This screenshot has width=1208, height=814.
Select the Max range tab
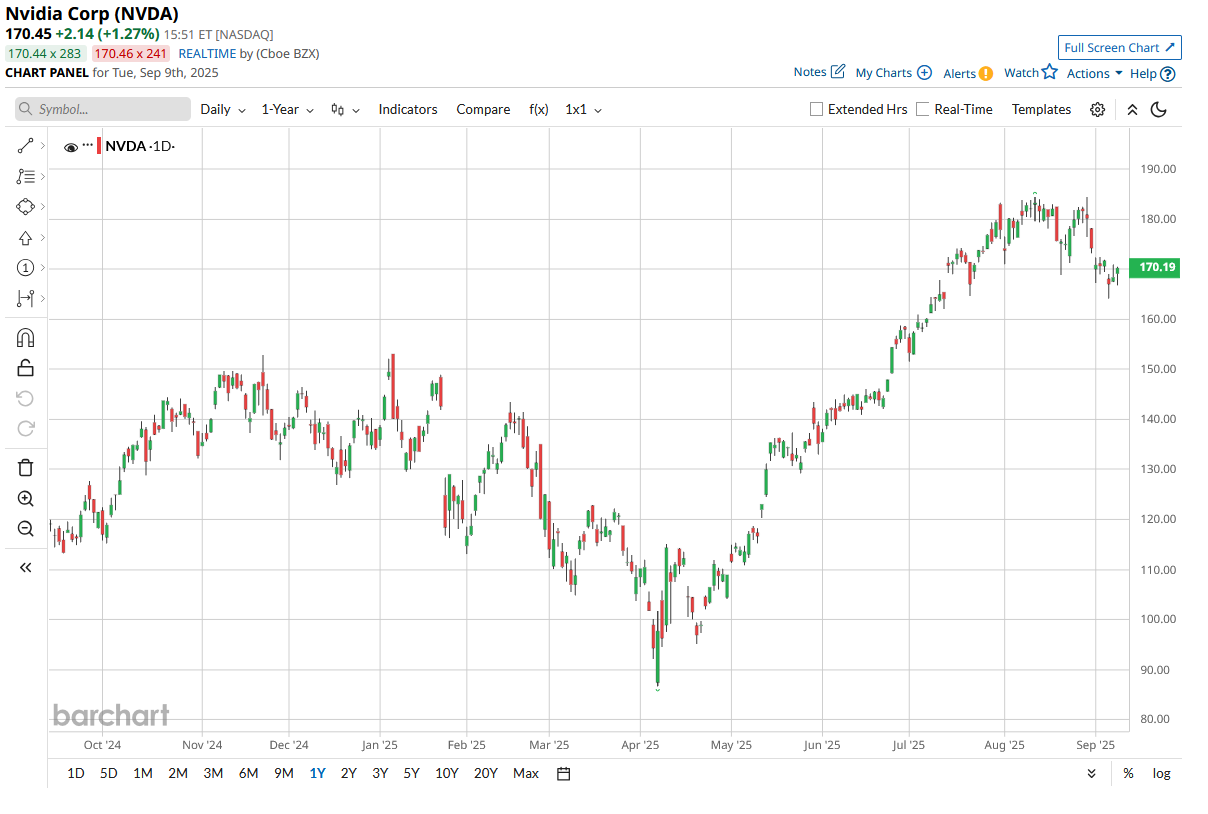526,773
